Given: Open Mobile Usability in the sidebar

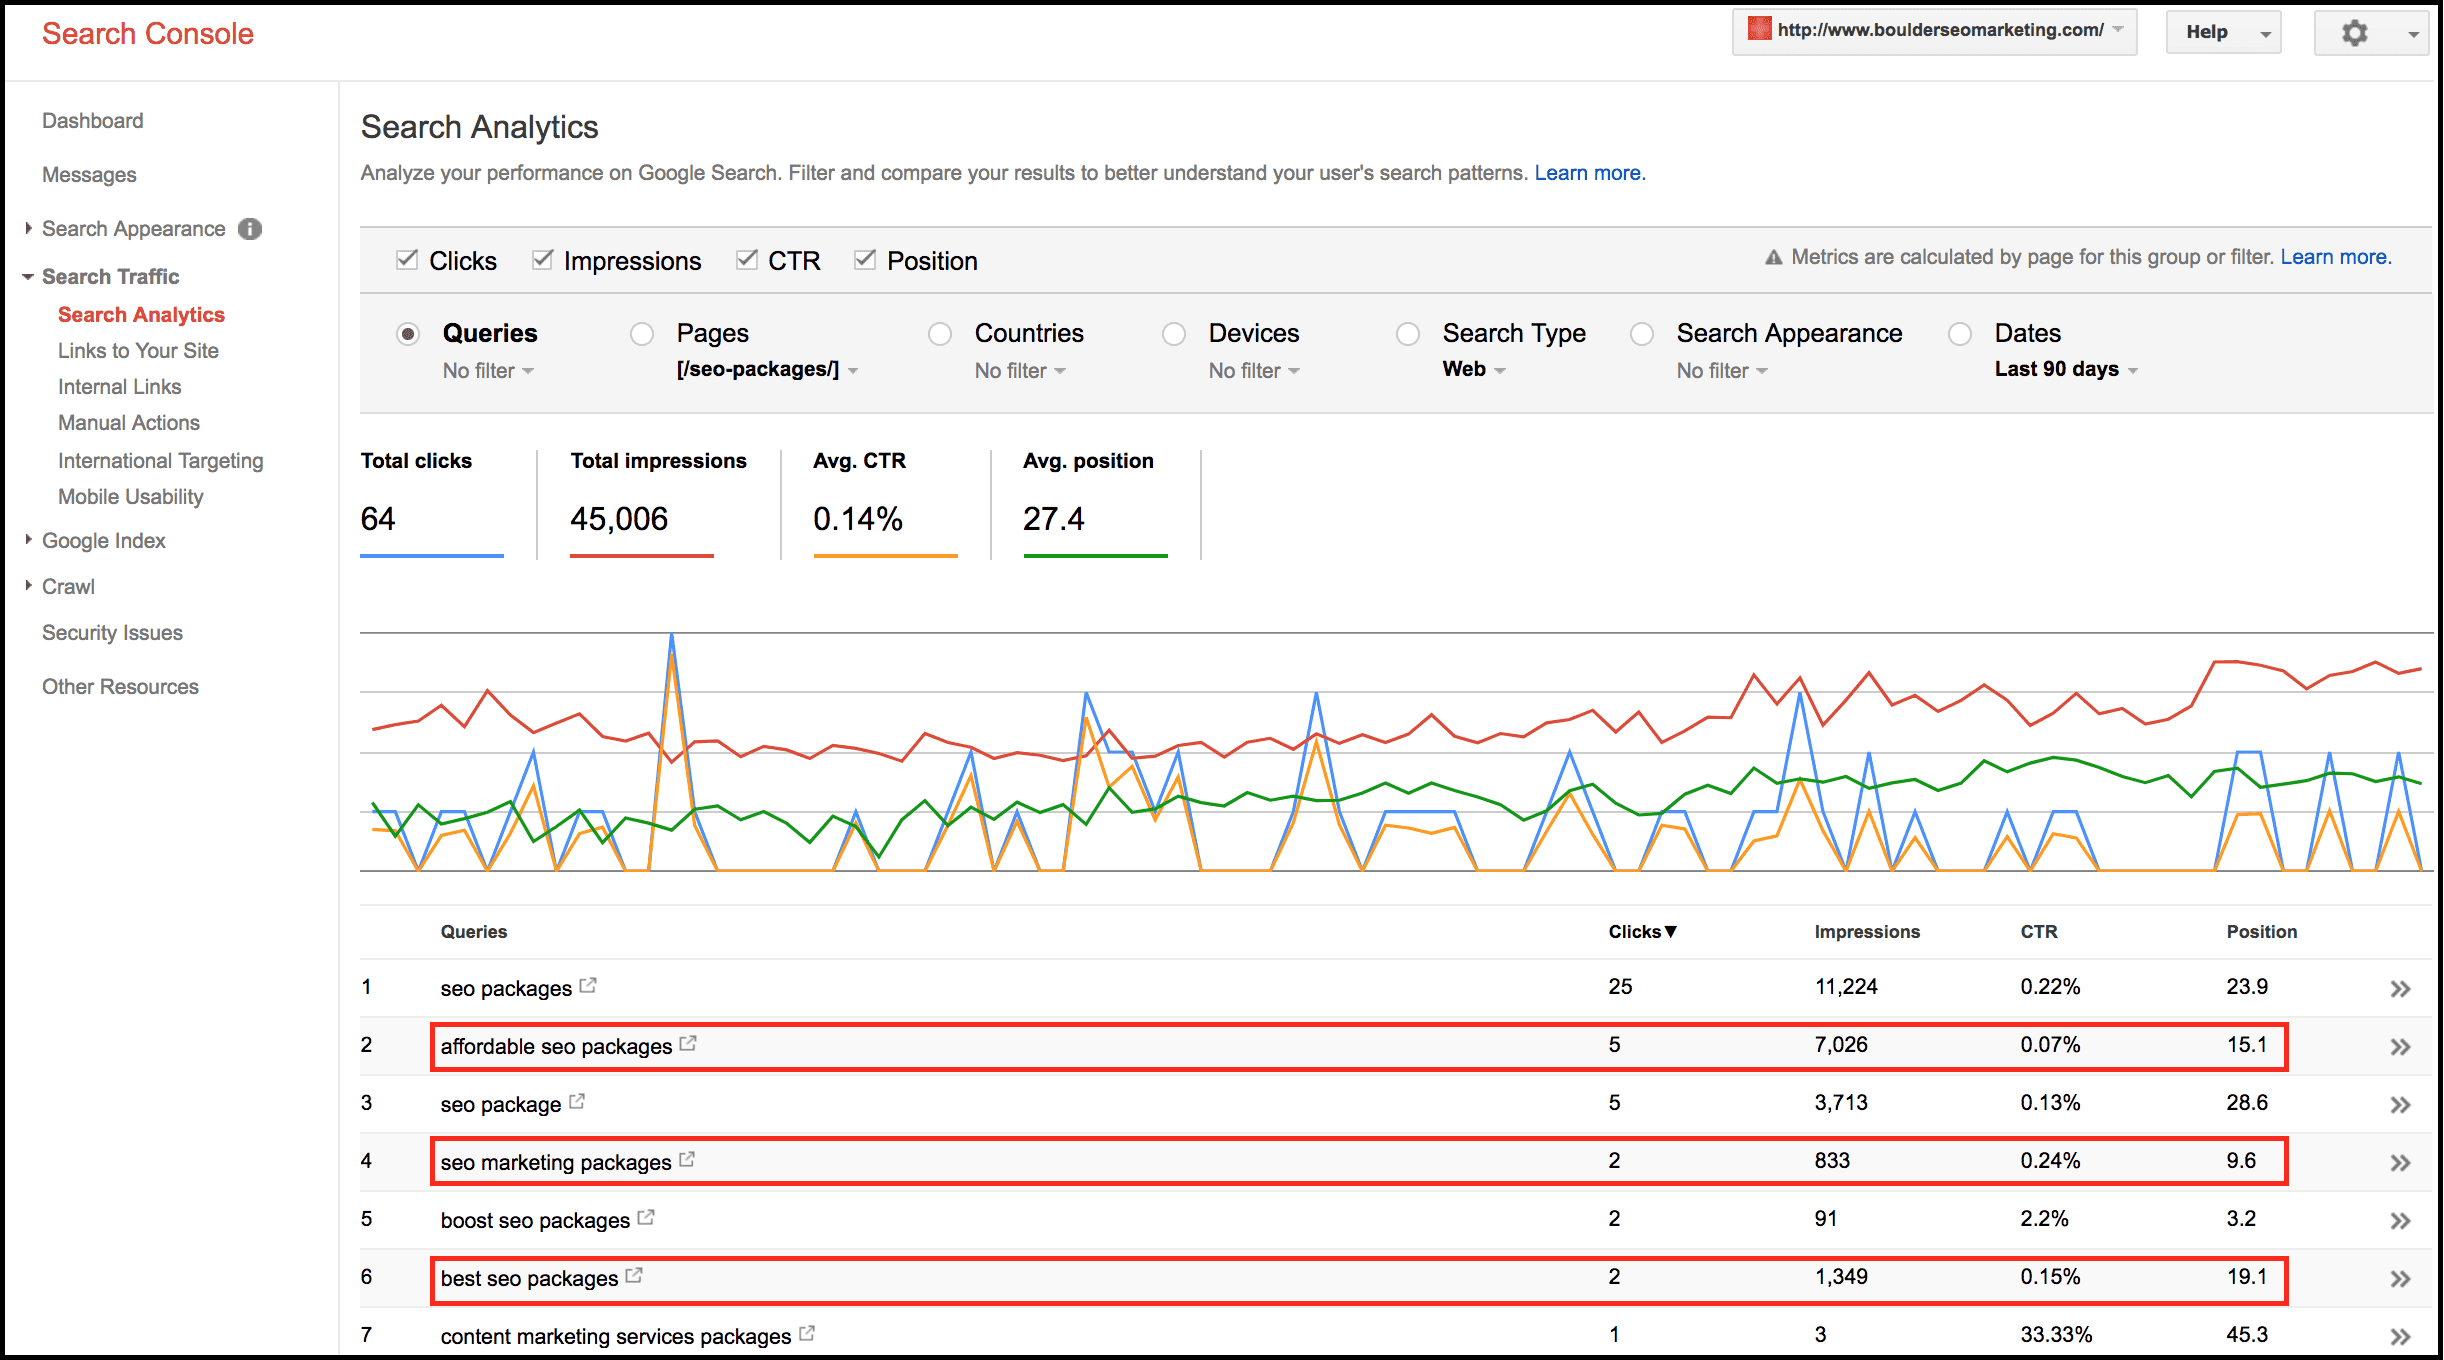Looking at the screenshot, I should point(131,497).
